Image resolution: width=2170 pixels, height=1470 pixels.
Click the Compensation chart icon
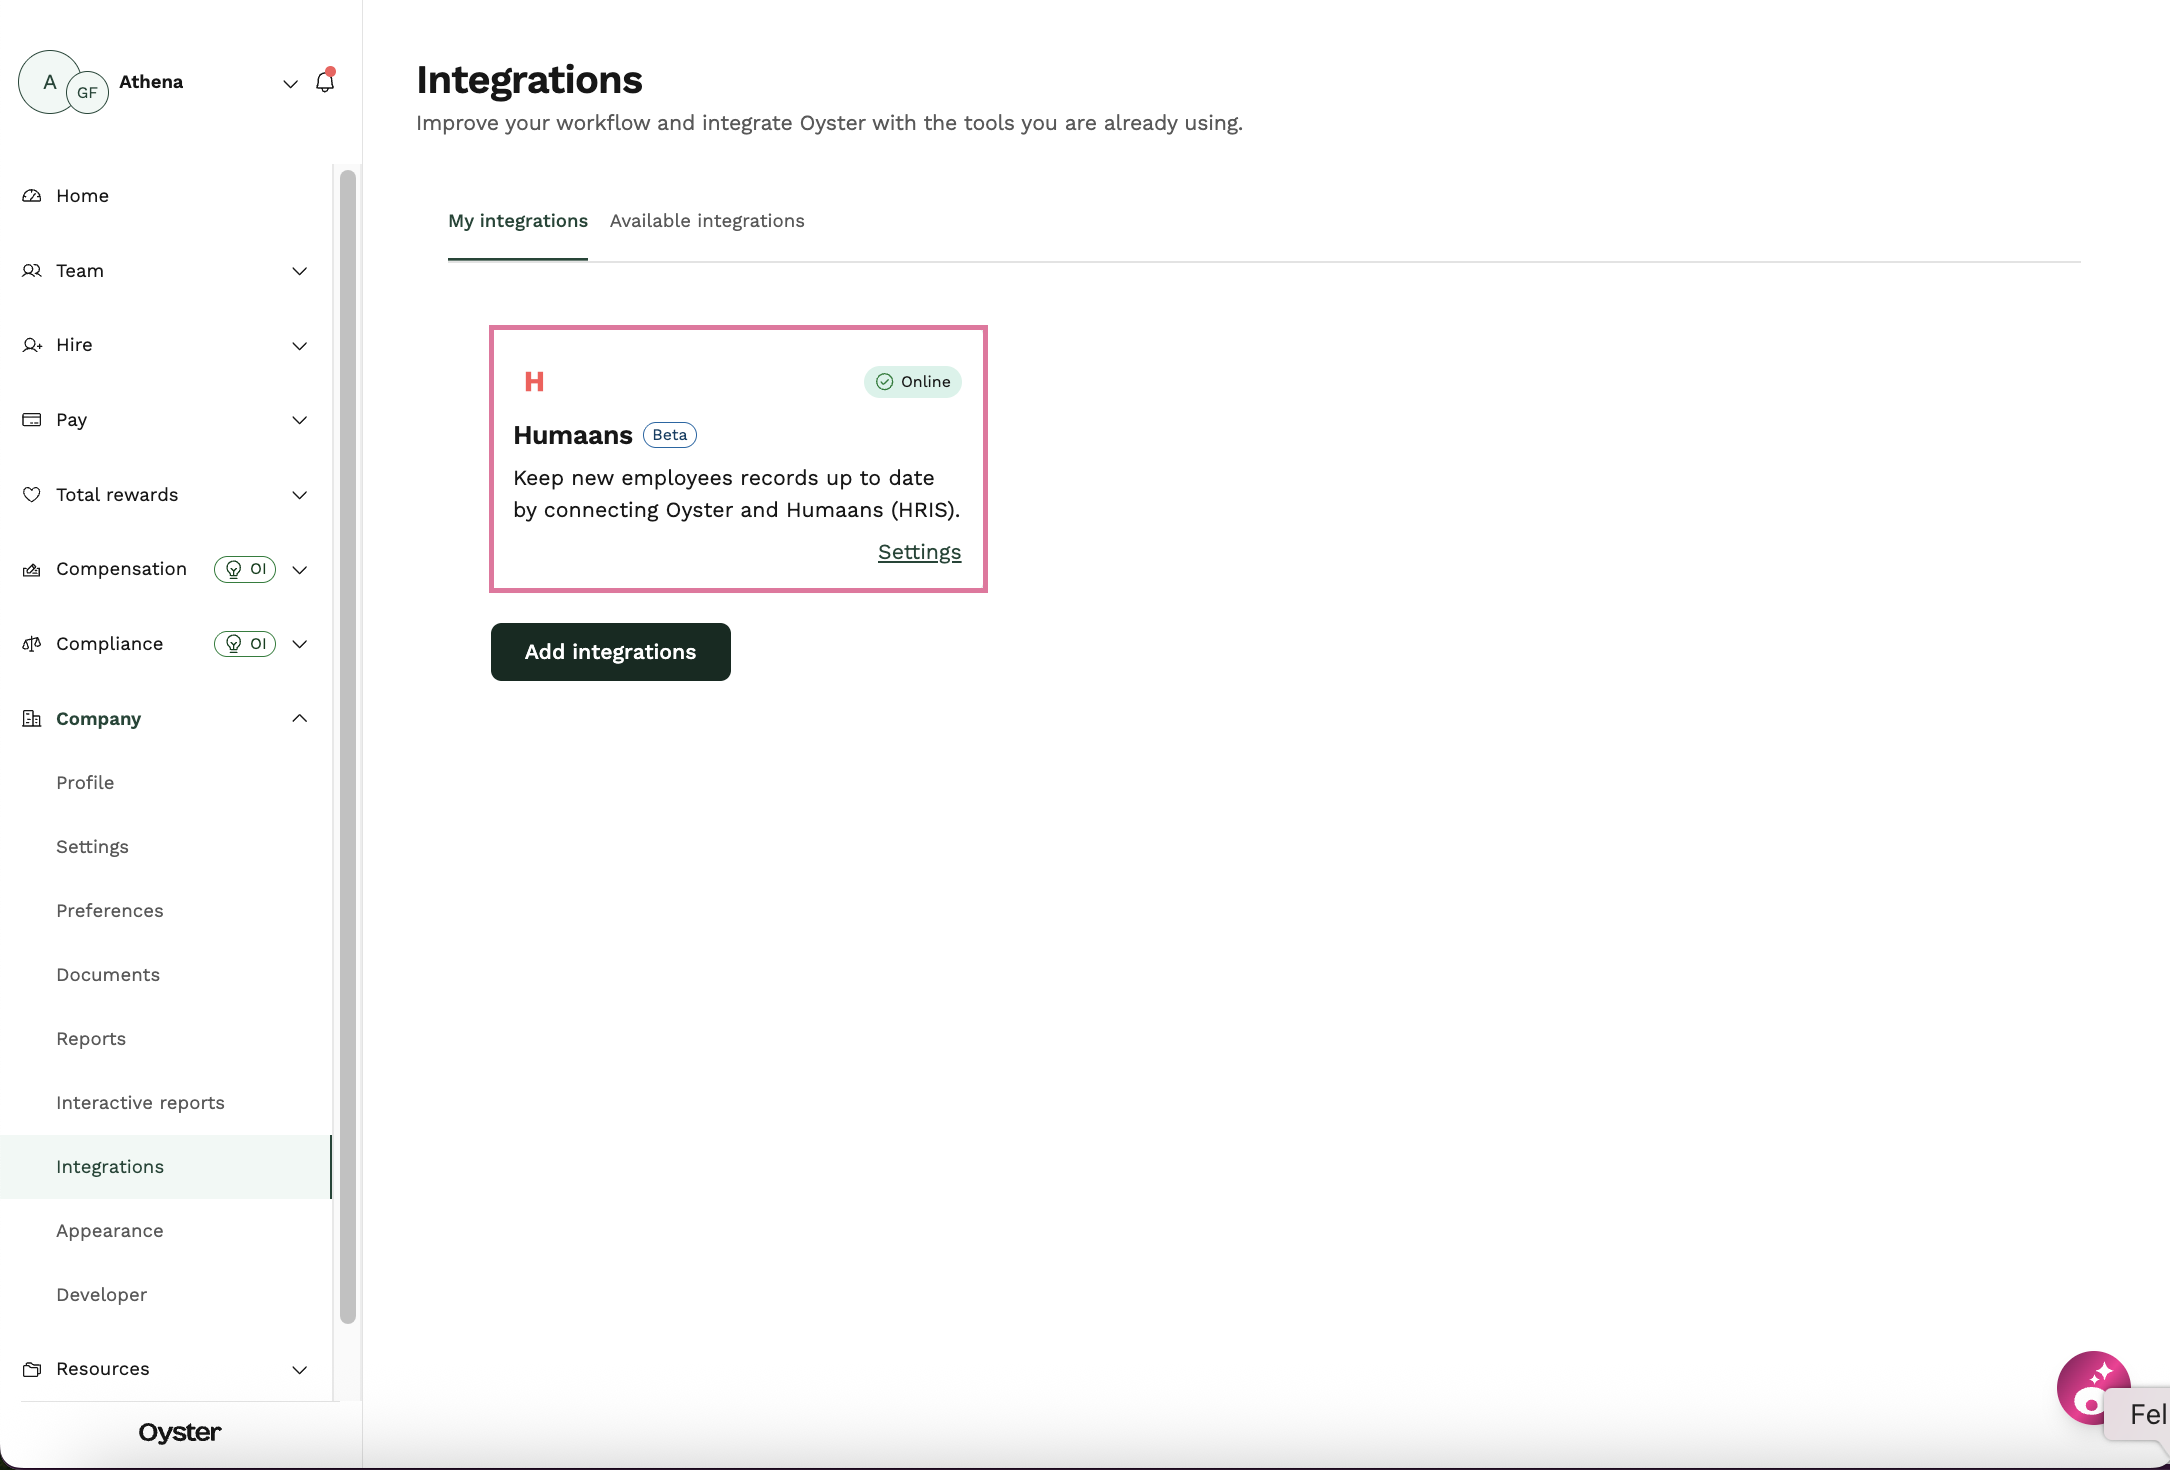pyautogui.click(x=32, y=570)
